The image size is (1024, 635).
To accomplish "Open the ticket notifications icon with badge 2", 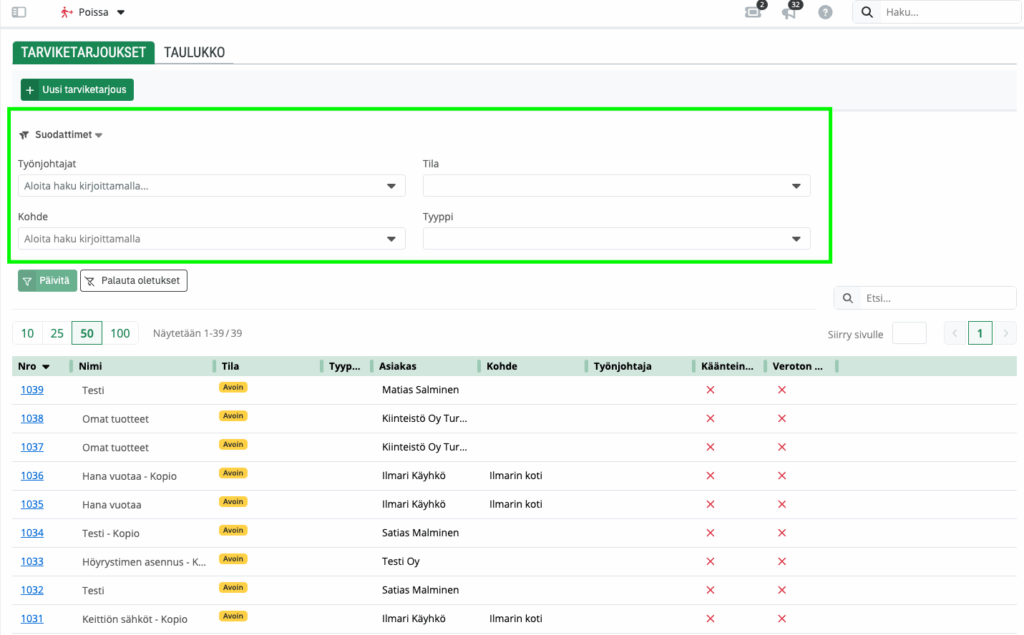I will (754, 12).
